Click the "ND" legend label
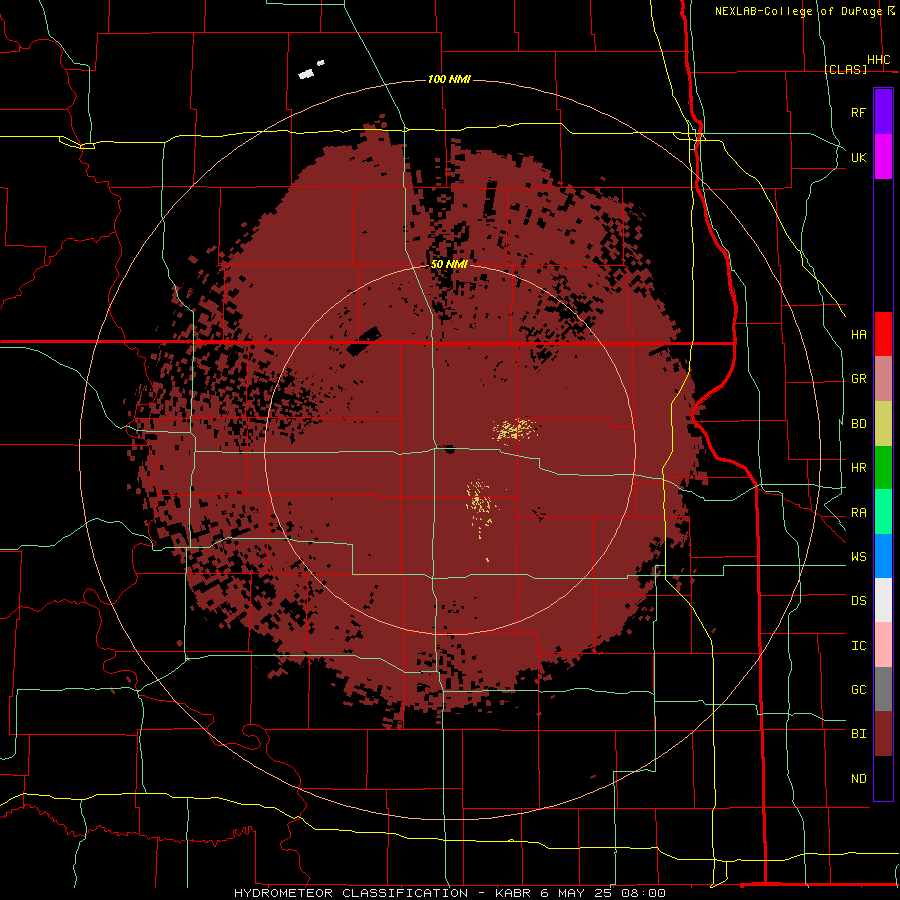This screenshot has width=900, height=900. (858, 778)
